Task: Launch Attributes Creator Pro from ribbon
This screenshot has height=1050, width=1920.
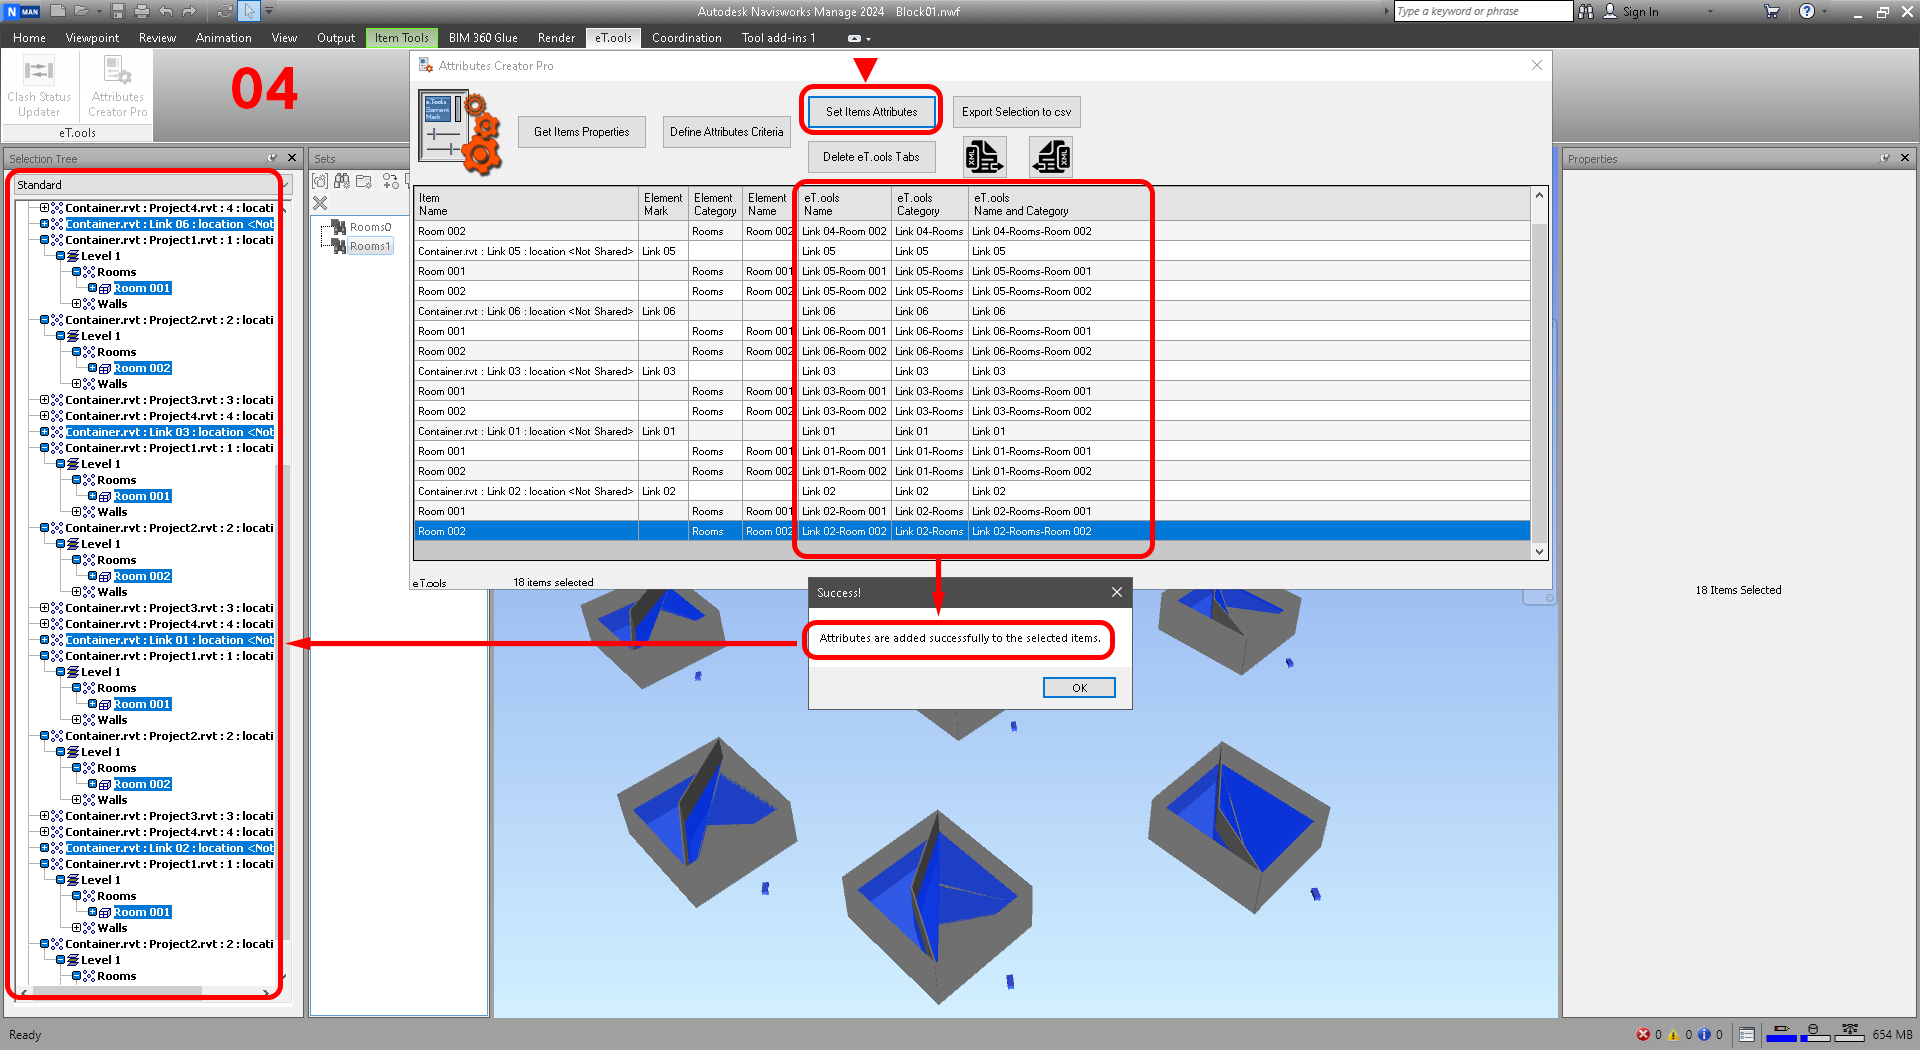Action: [117, 88]
